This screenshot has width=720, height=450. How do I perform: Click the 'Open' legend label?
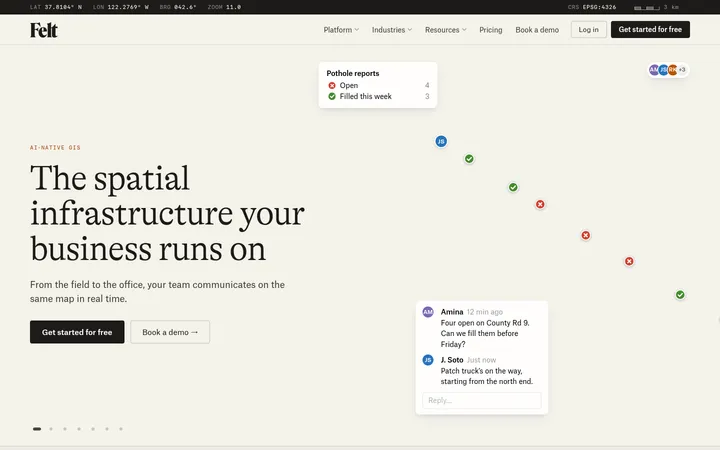click(x=349, y=85)
